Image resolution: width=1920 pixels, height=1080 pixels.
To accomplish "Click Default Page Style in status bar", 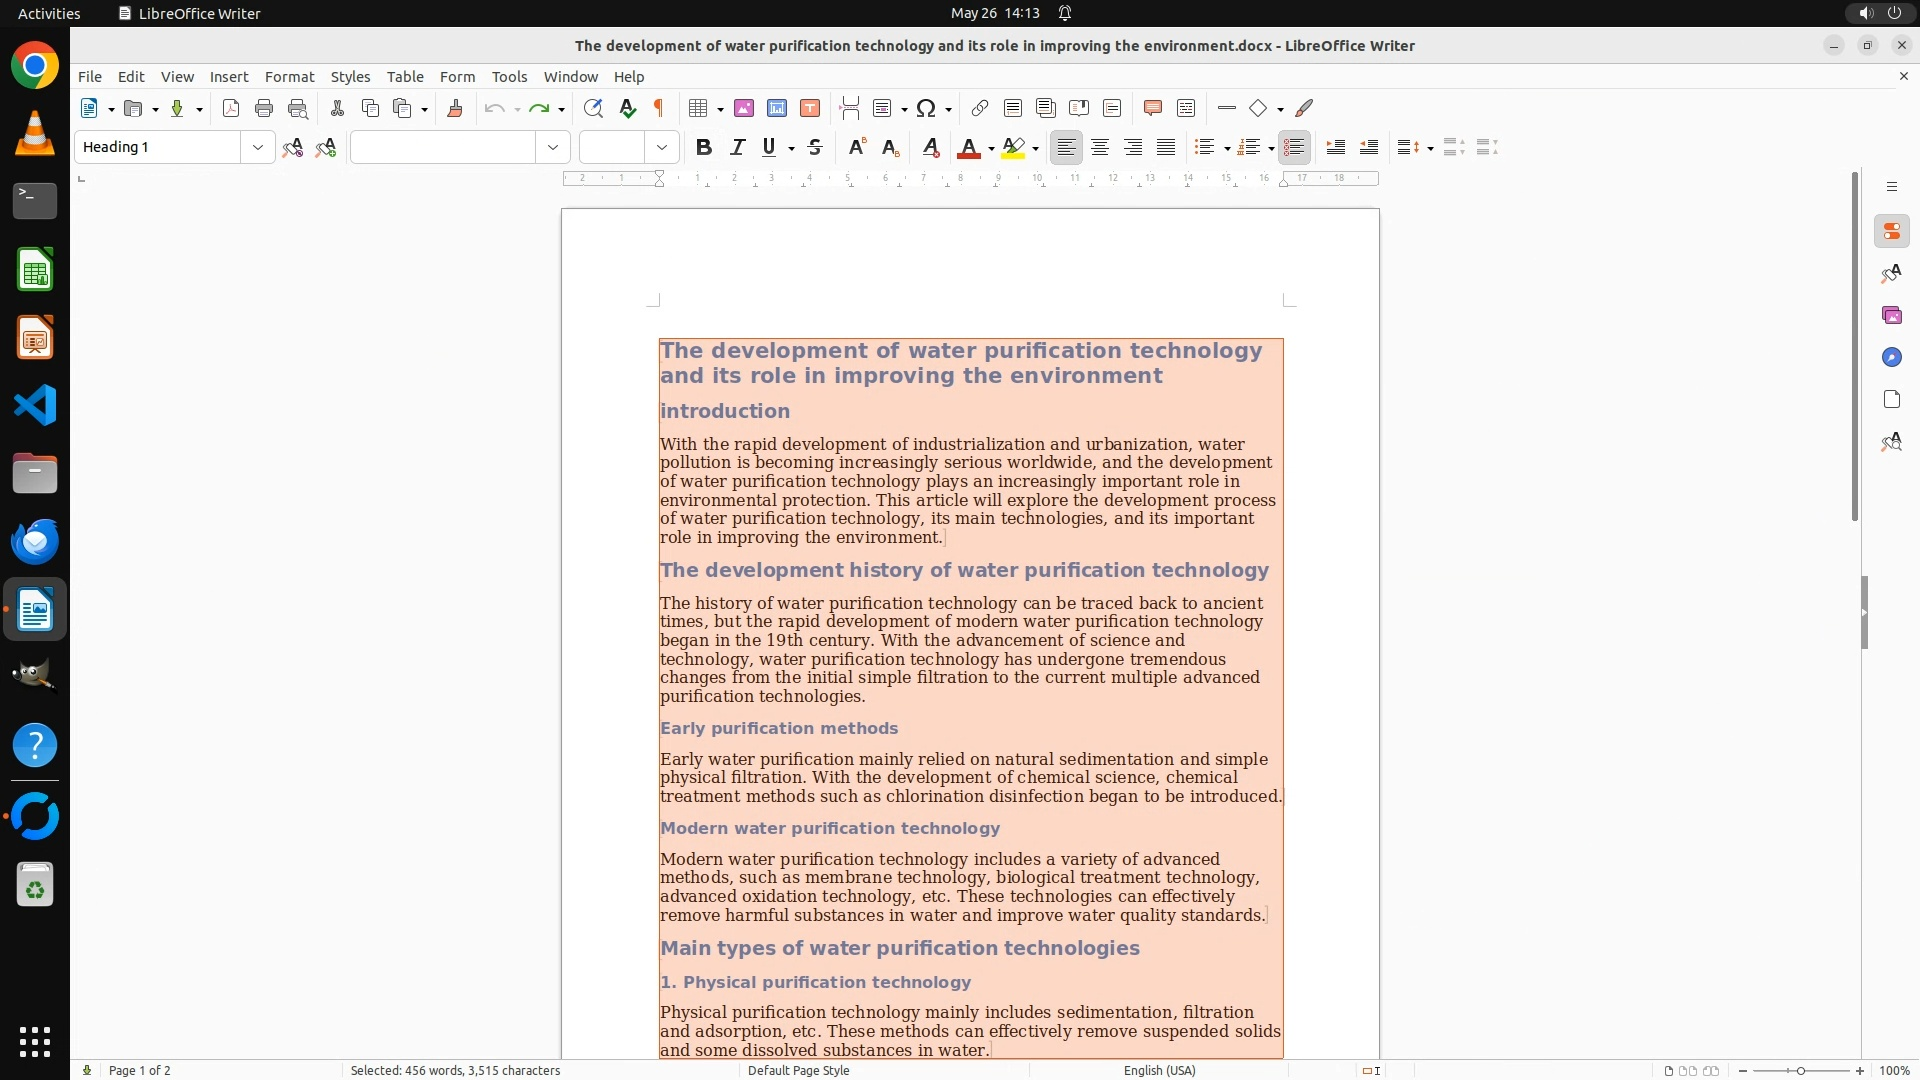I will [x=798, y=1071].
